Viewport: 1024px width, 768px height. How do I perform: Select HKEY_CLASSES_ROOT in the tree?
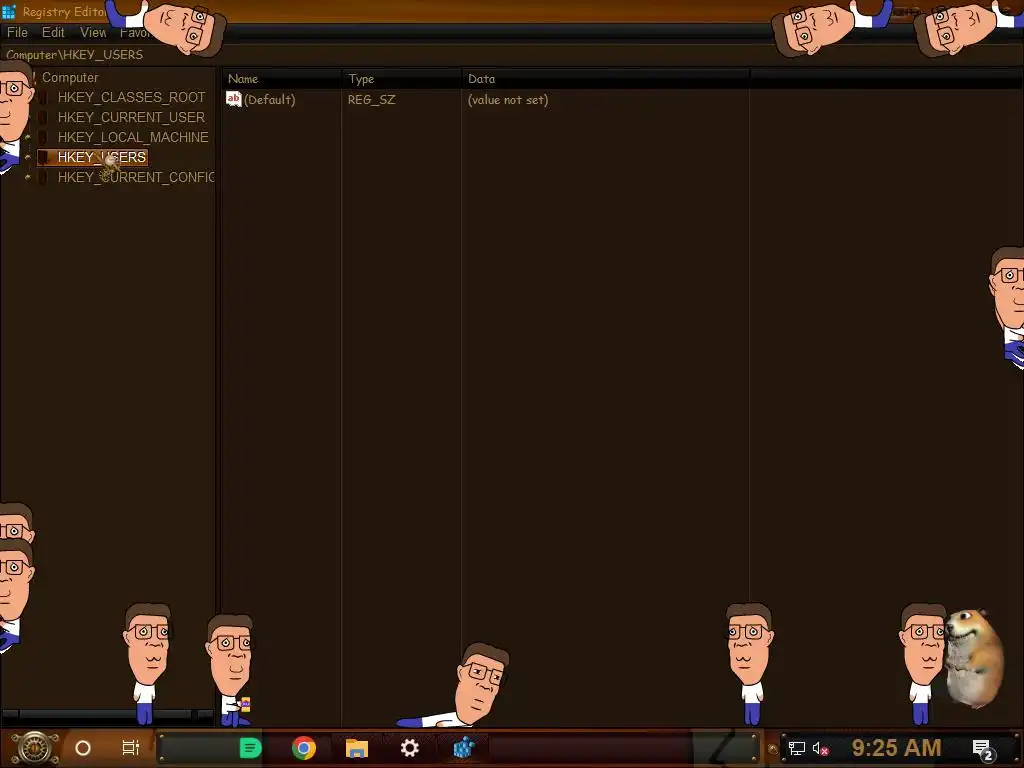[x=131, y=97]
